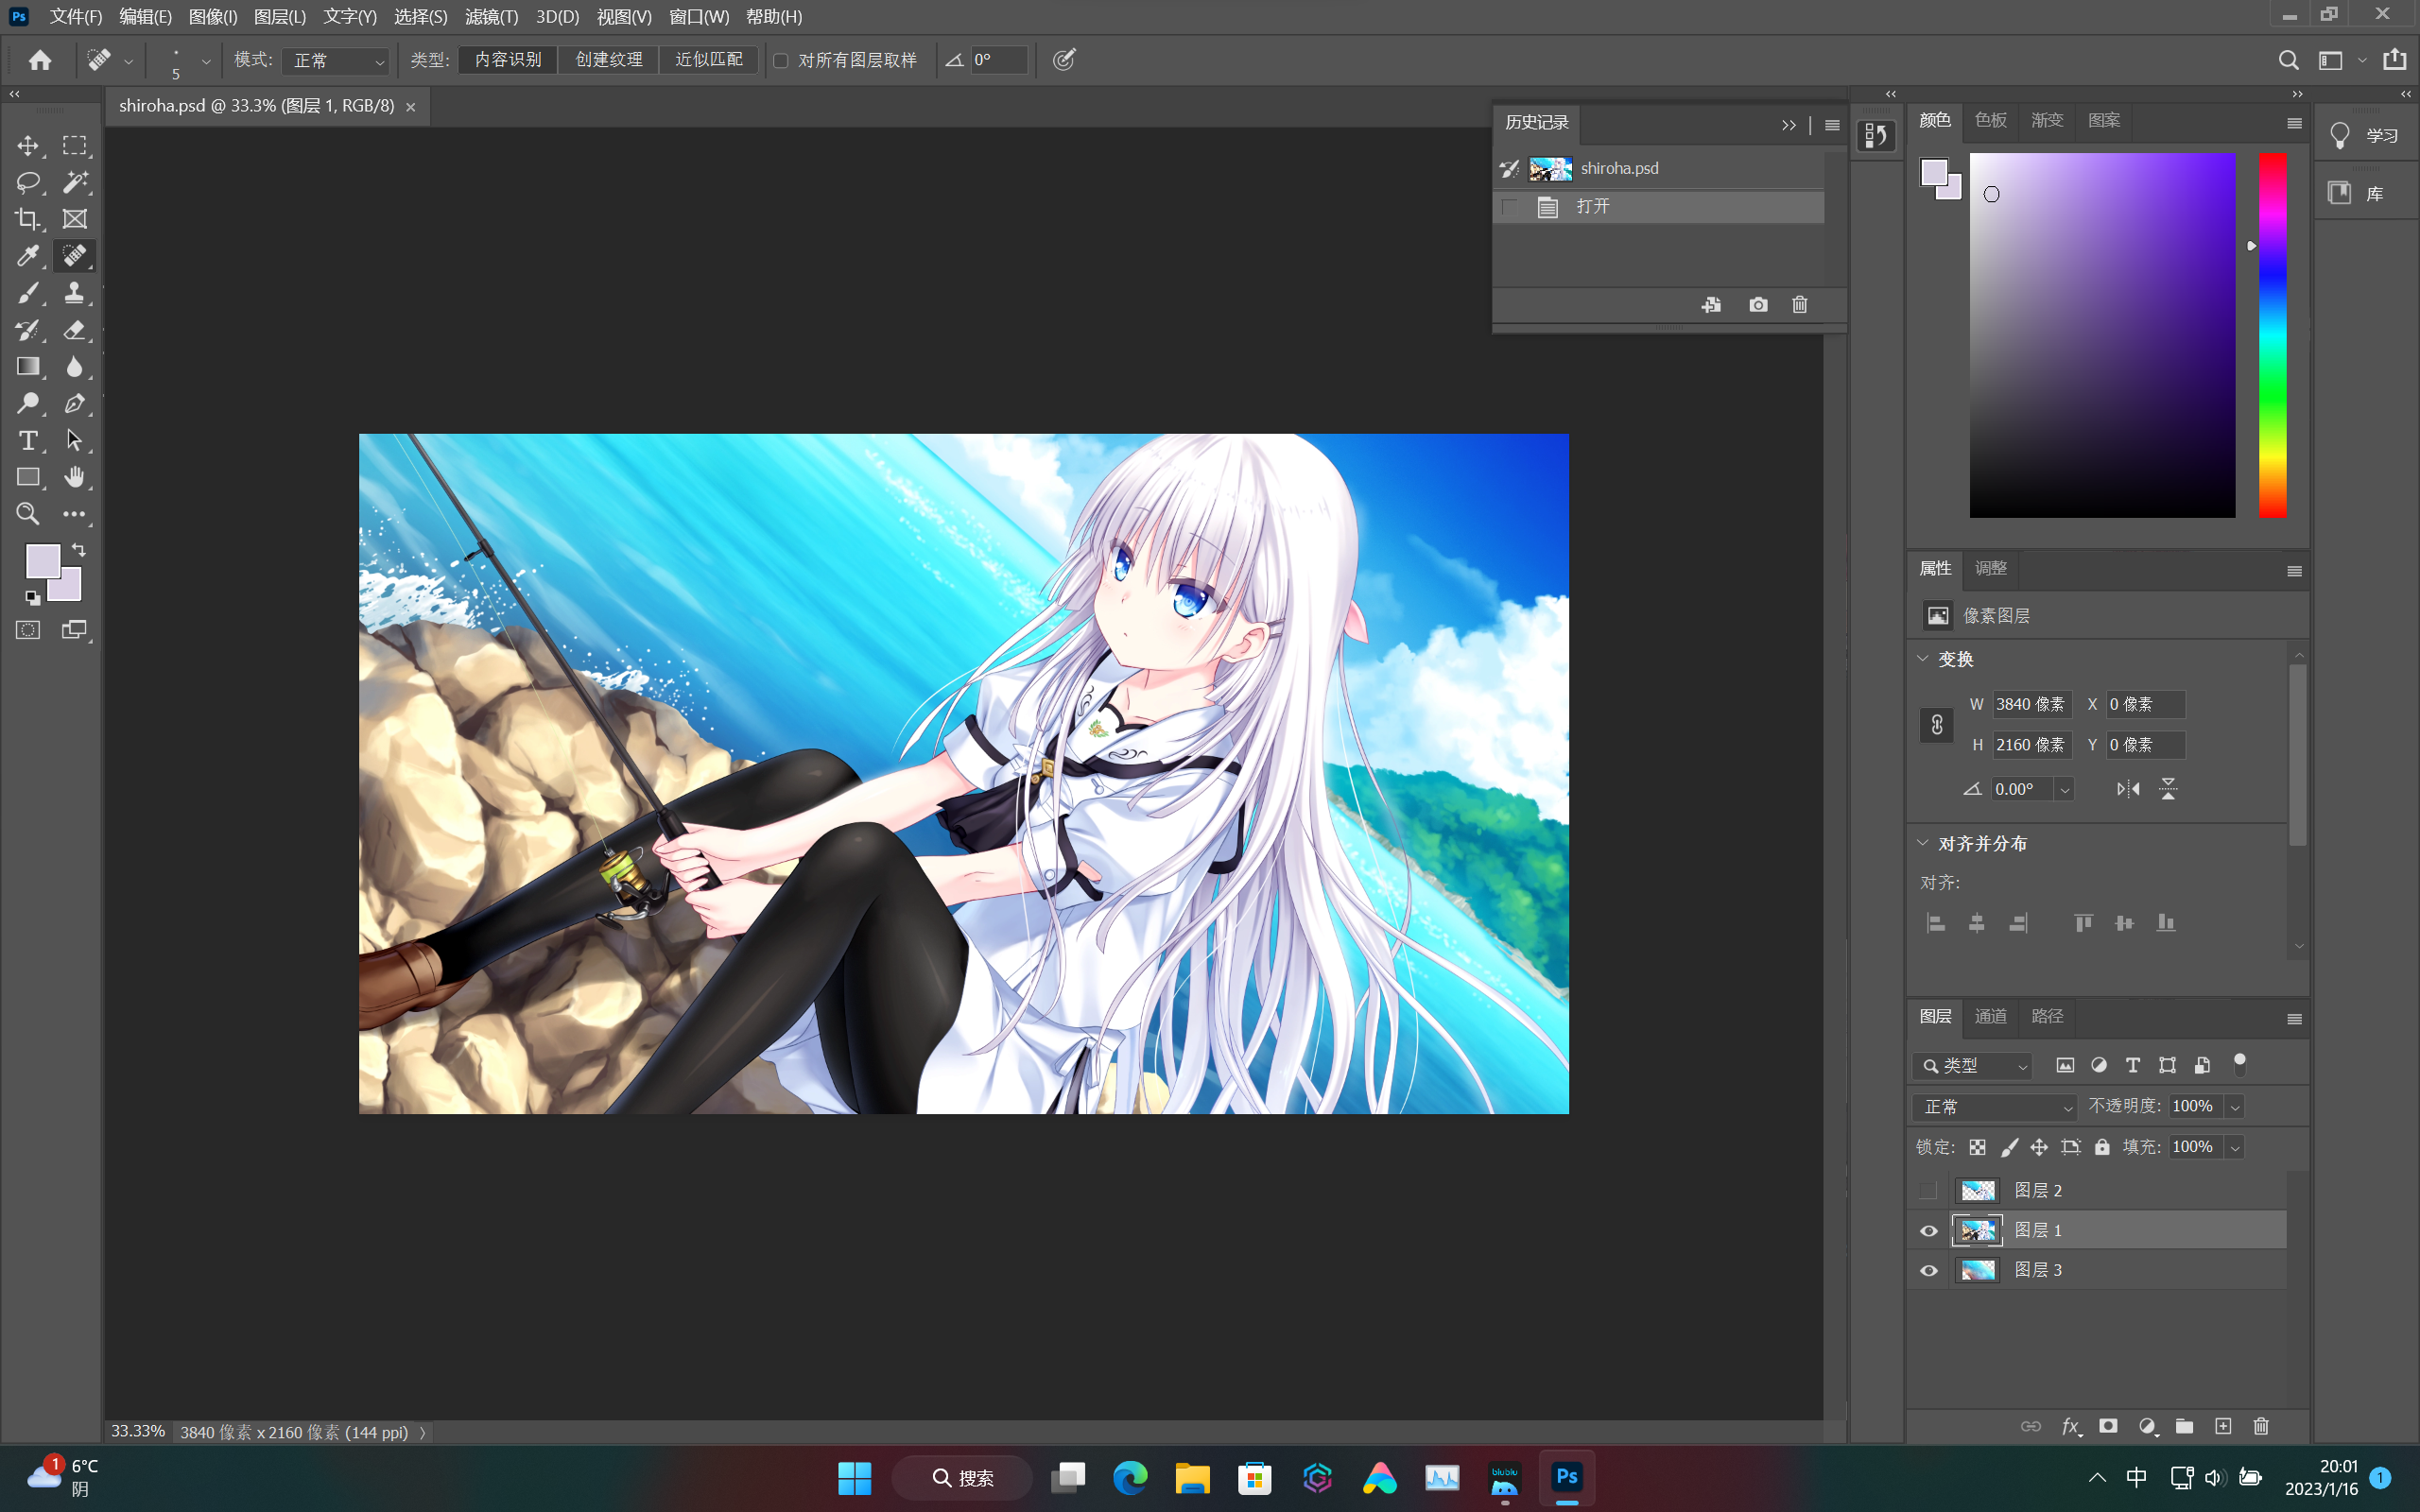Viewport: 2420px width, 1512px height.
Task: Flip layer horizontally in Properties
Action: pyautogui.click(x=2128, y=789)
